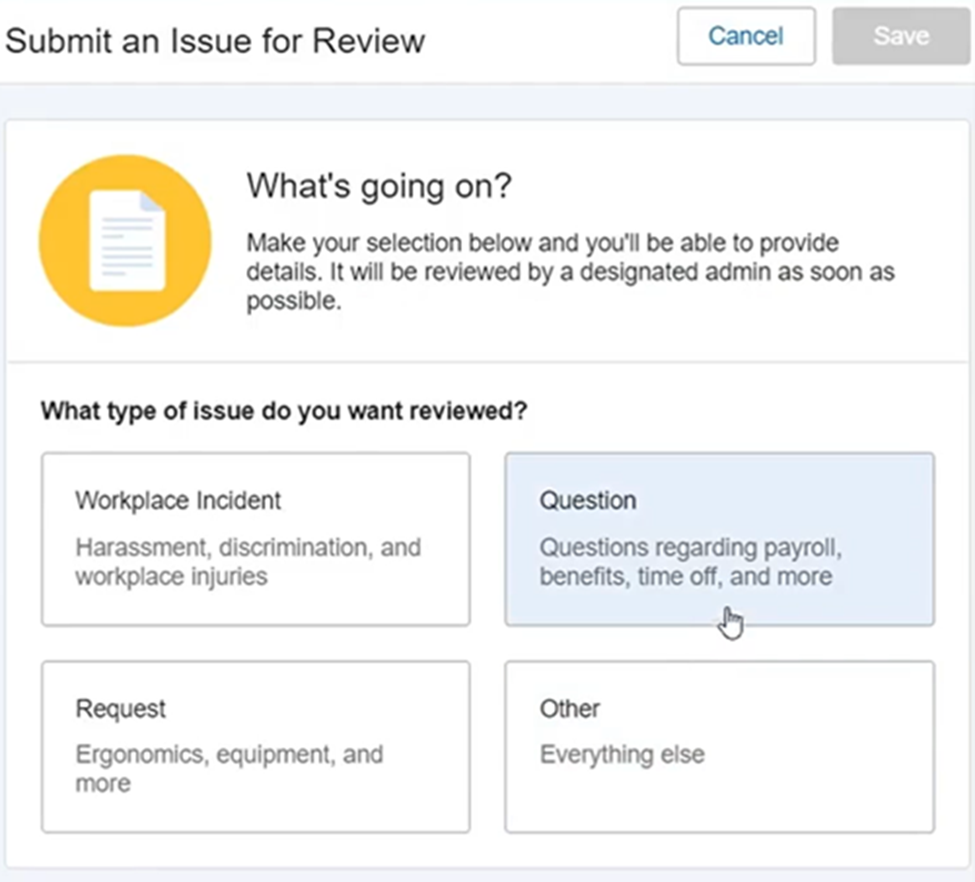Click the "Everything else" description text

click(622, 754)
